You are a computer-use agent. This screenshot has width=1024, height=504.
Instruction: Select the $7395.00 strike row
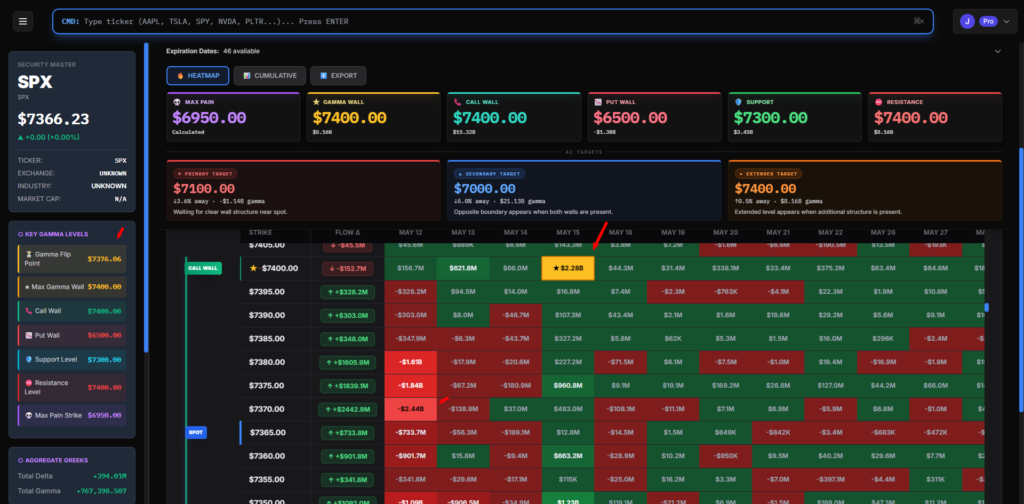(613, 292)
